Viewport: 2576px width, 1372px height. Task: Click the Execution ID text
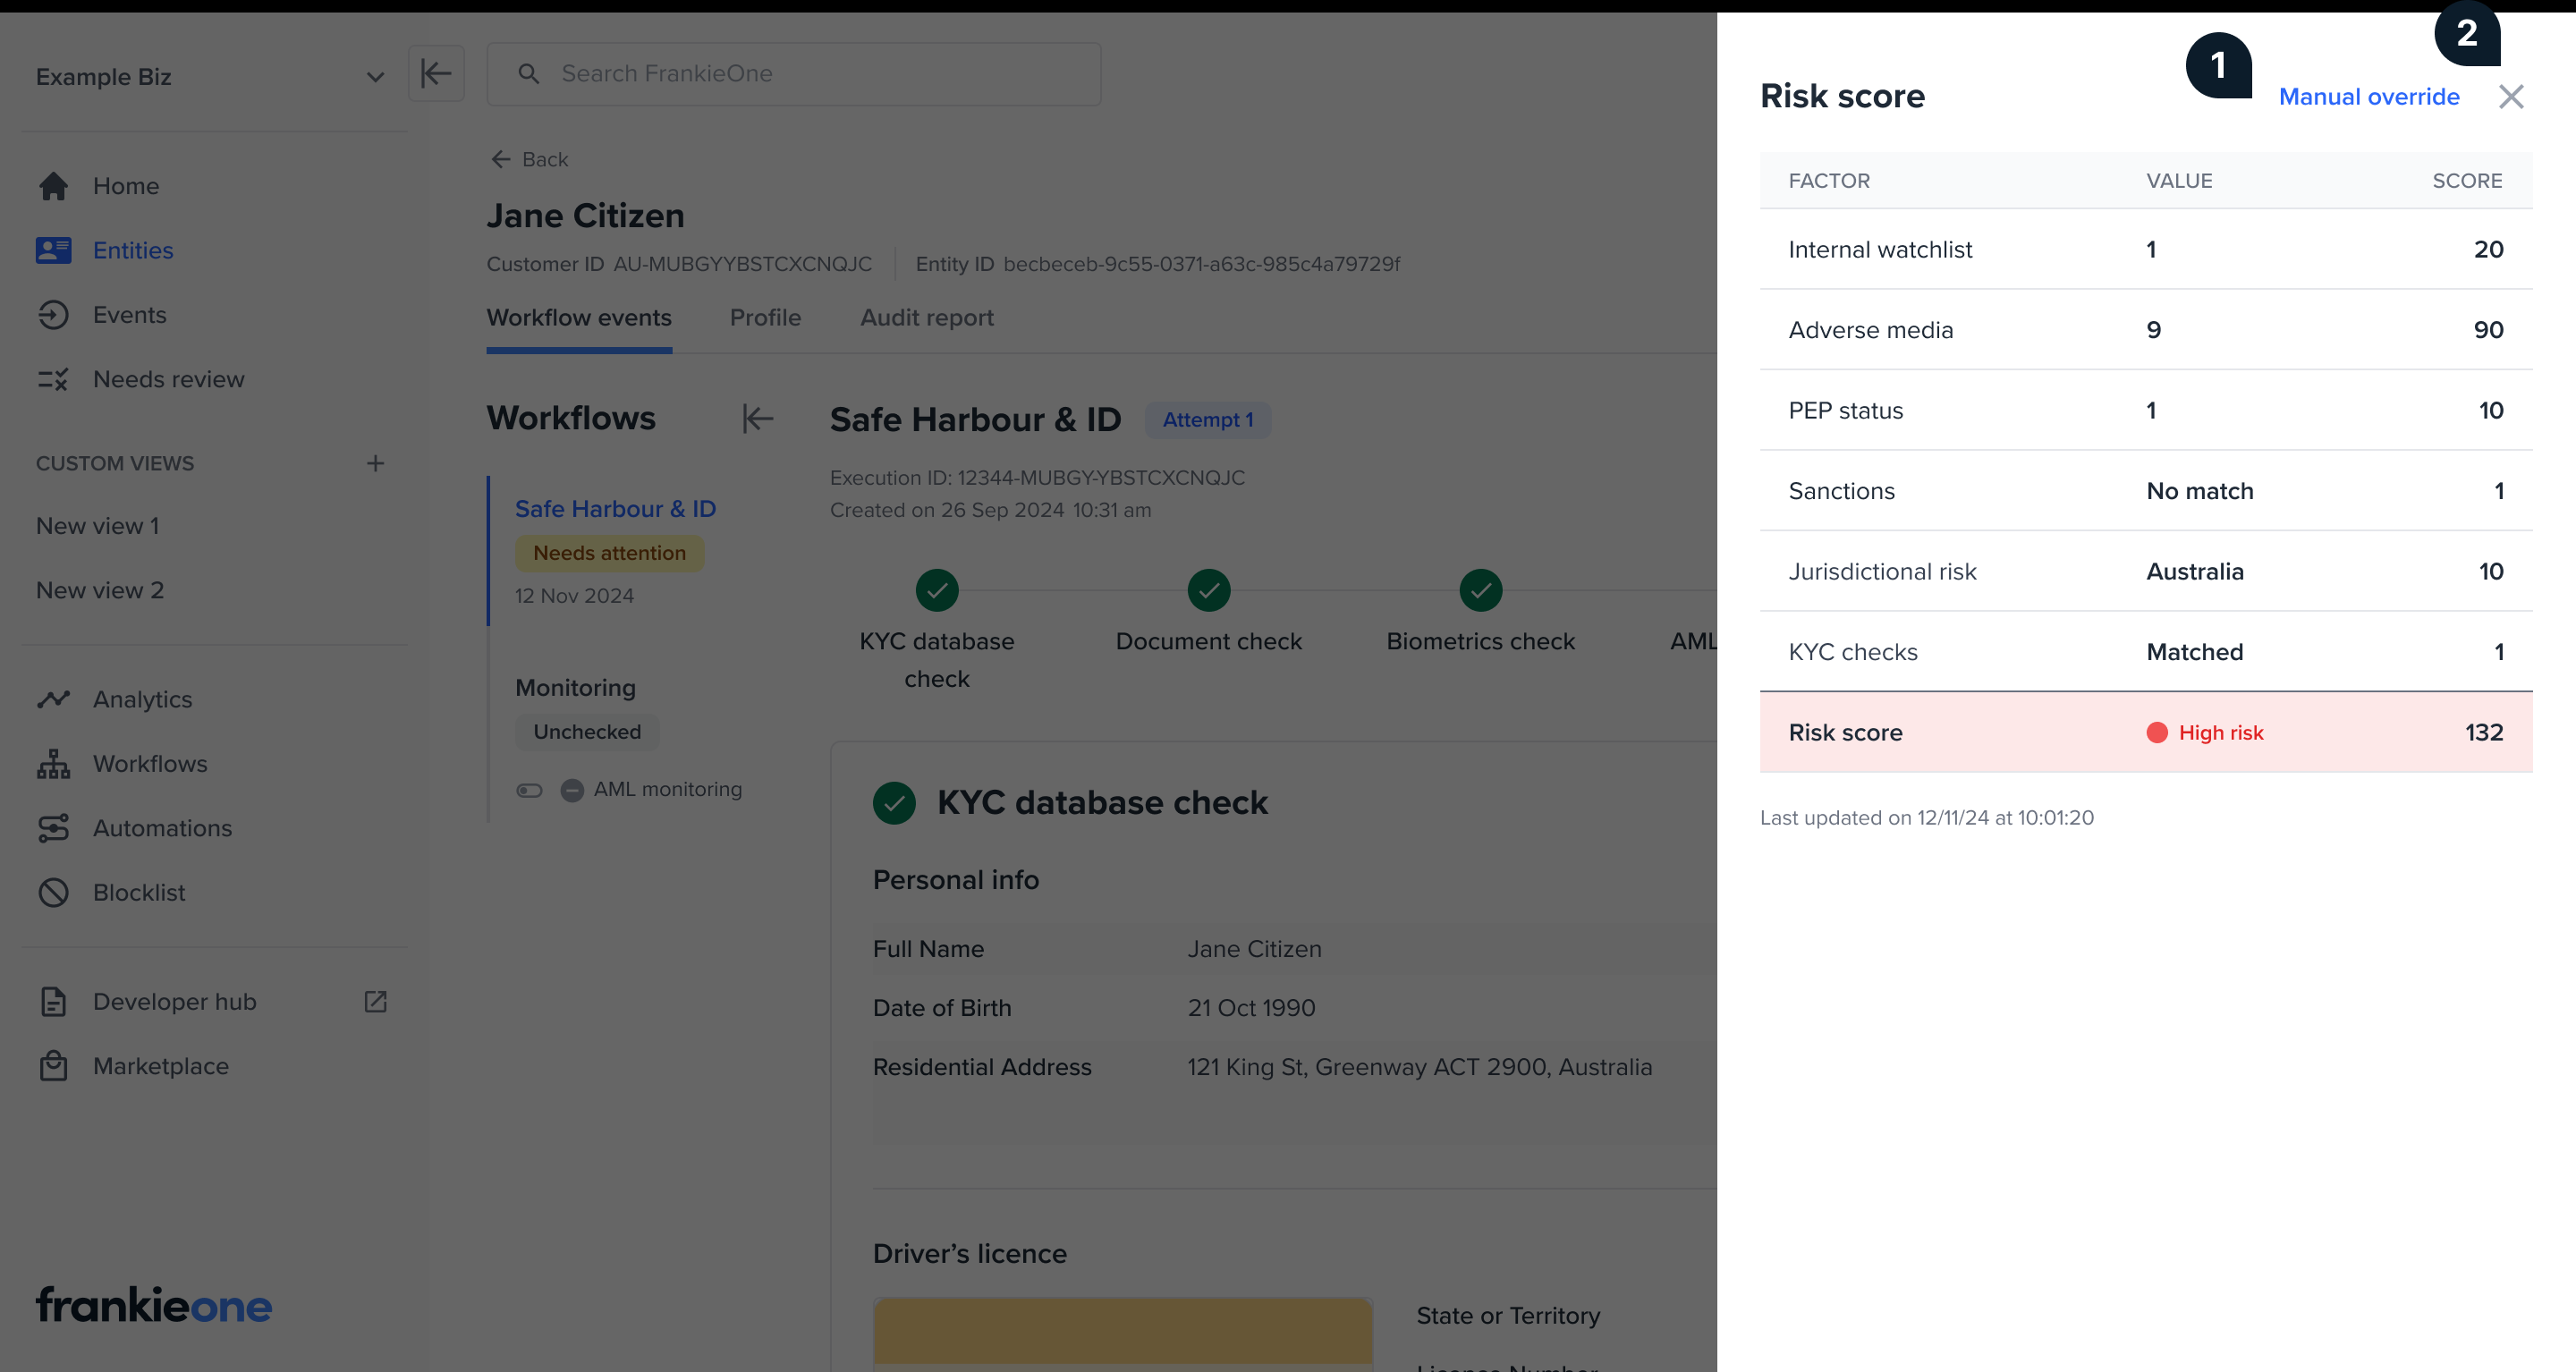point(1037,478)
